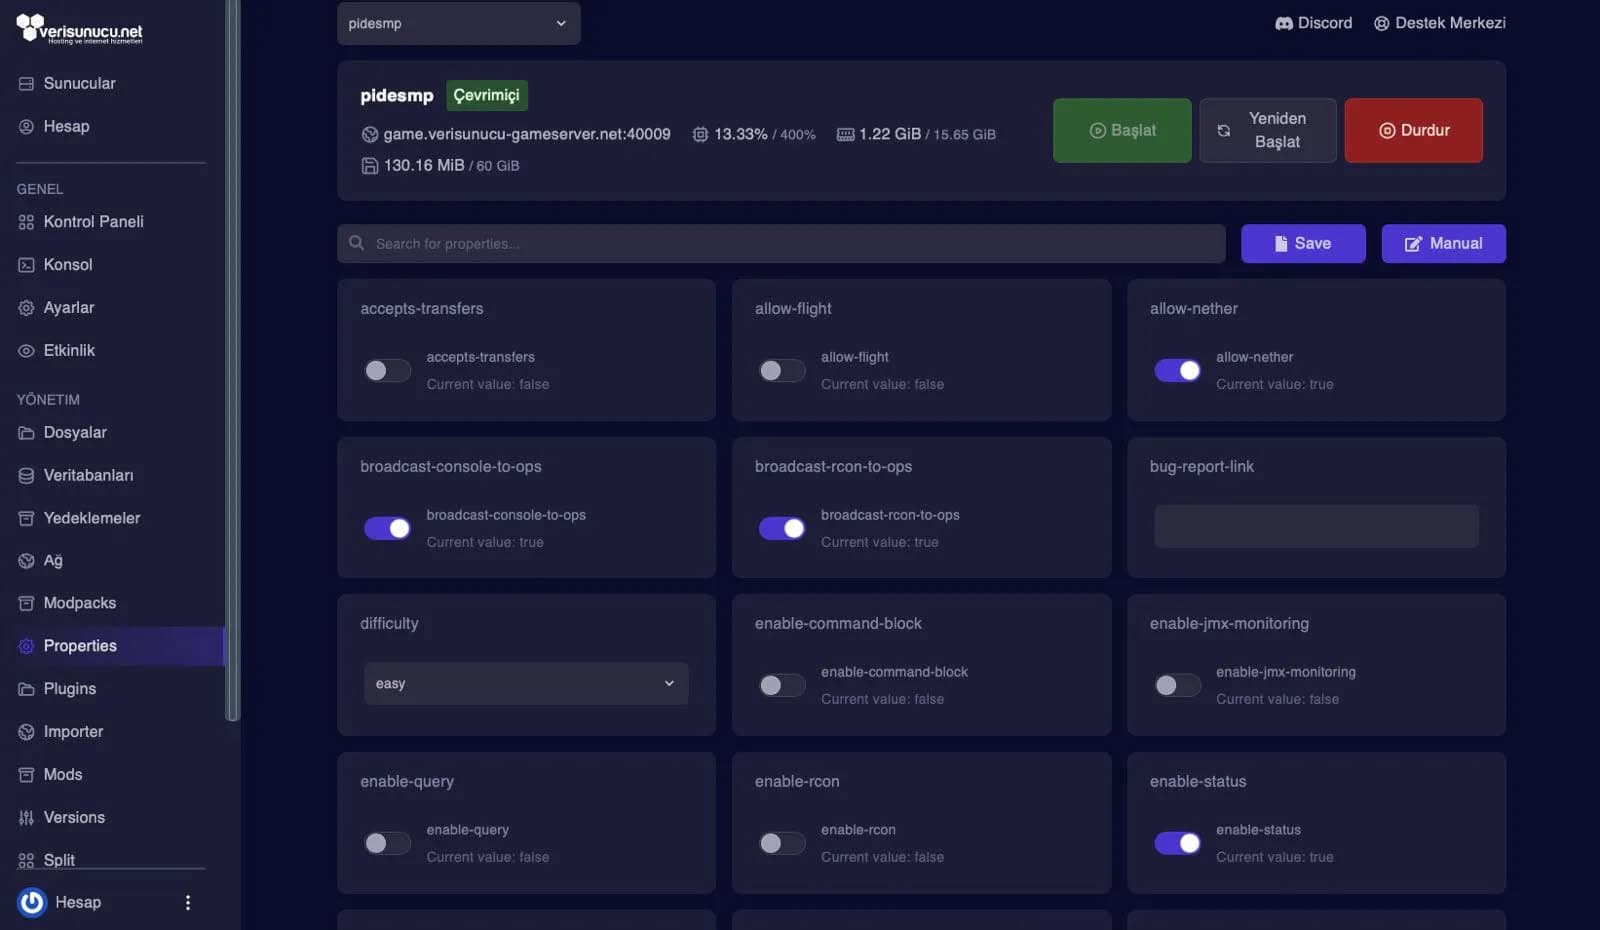The image size is (1600, 930).
Task: Click the Konsol terminal icon
Action: click(26, 265)
